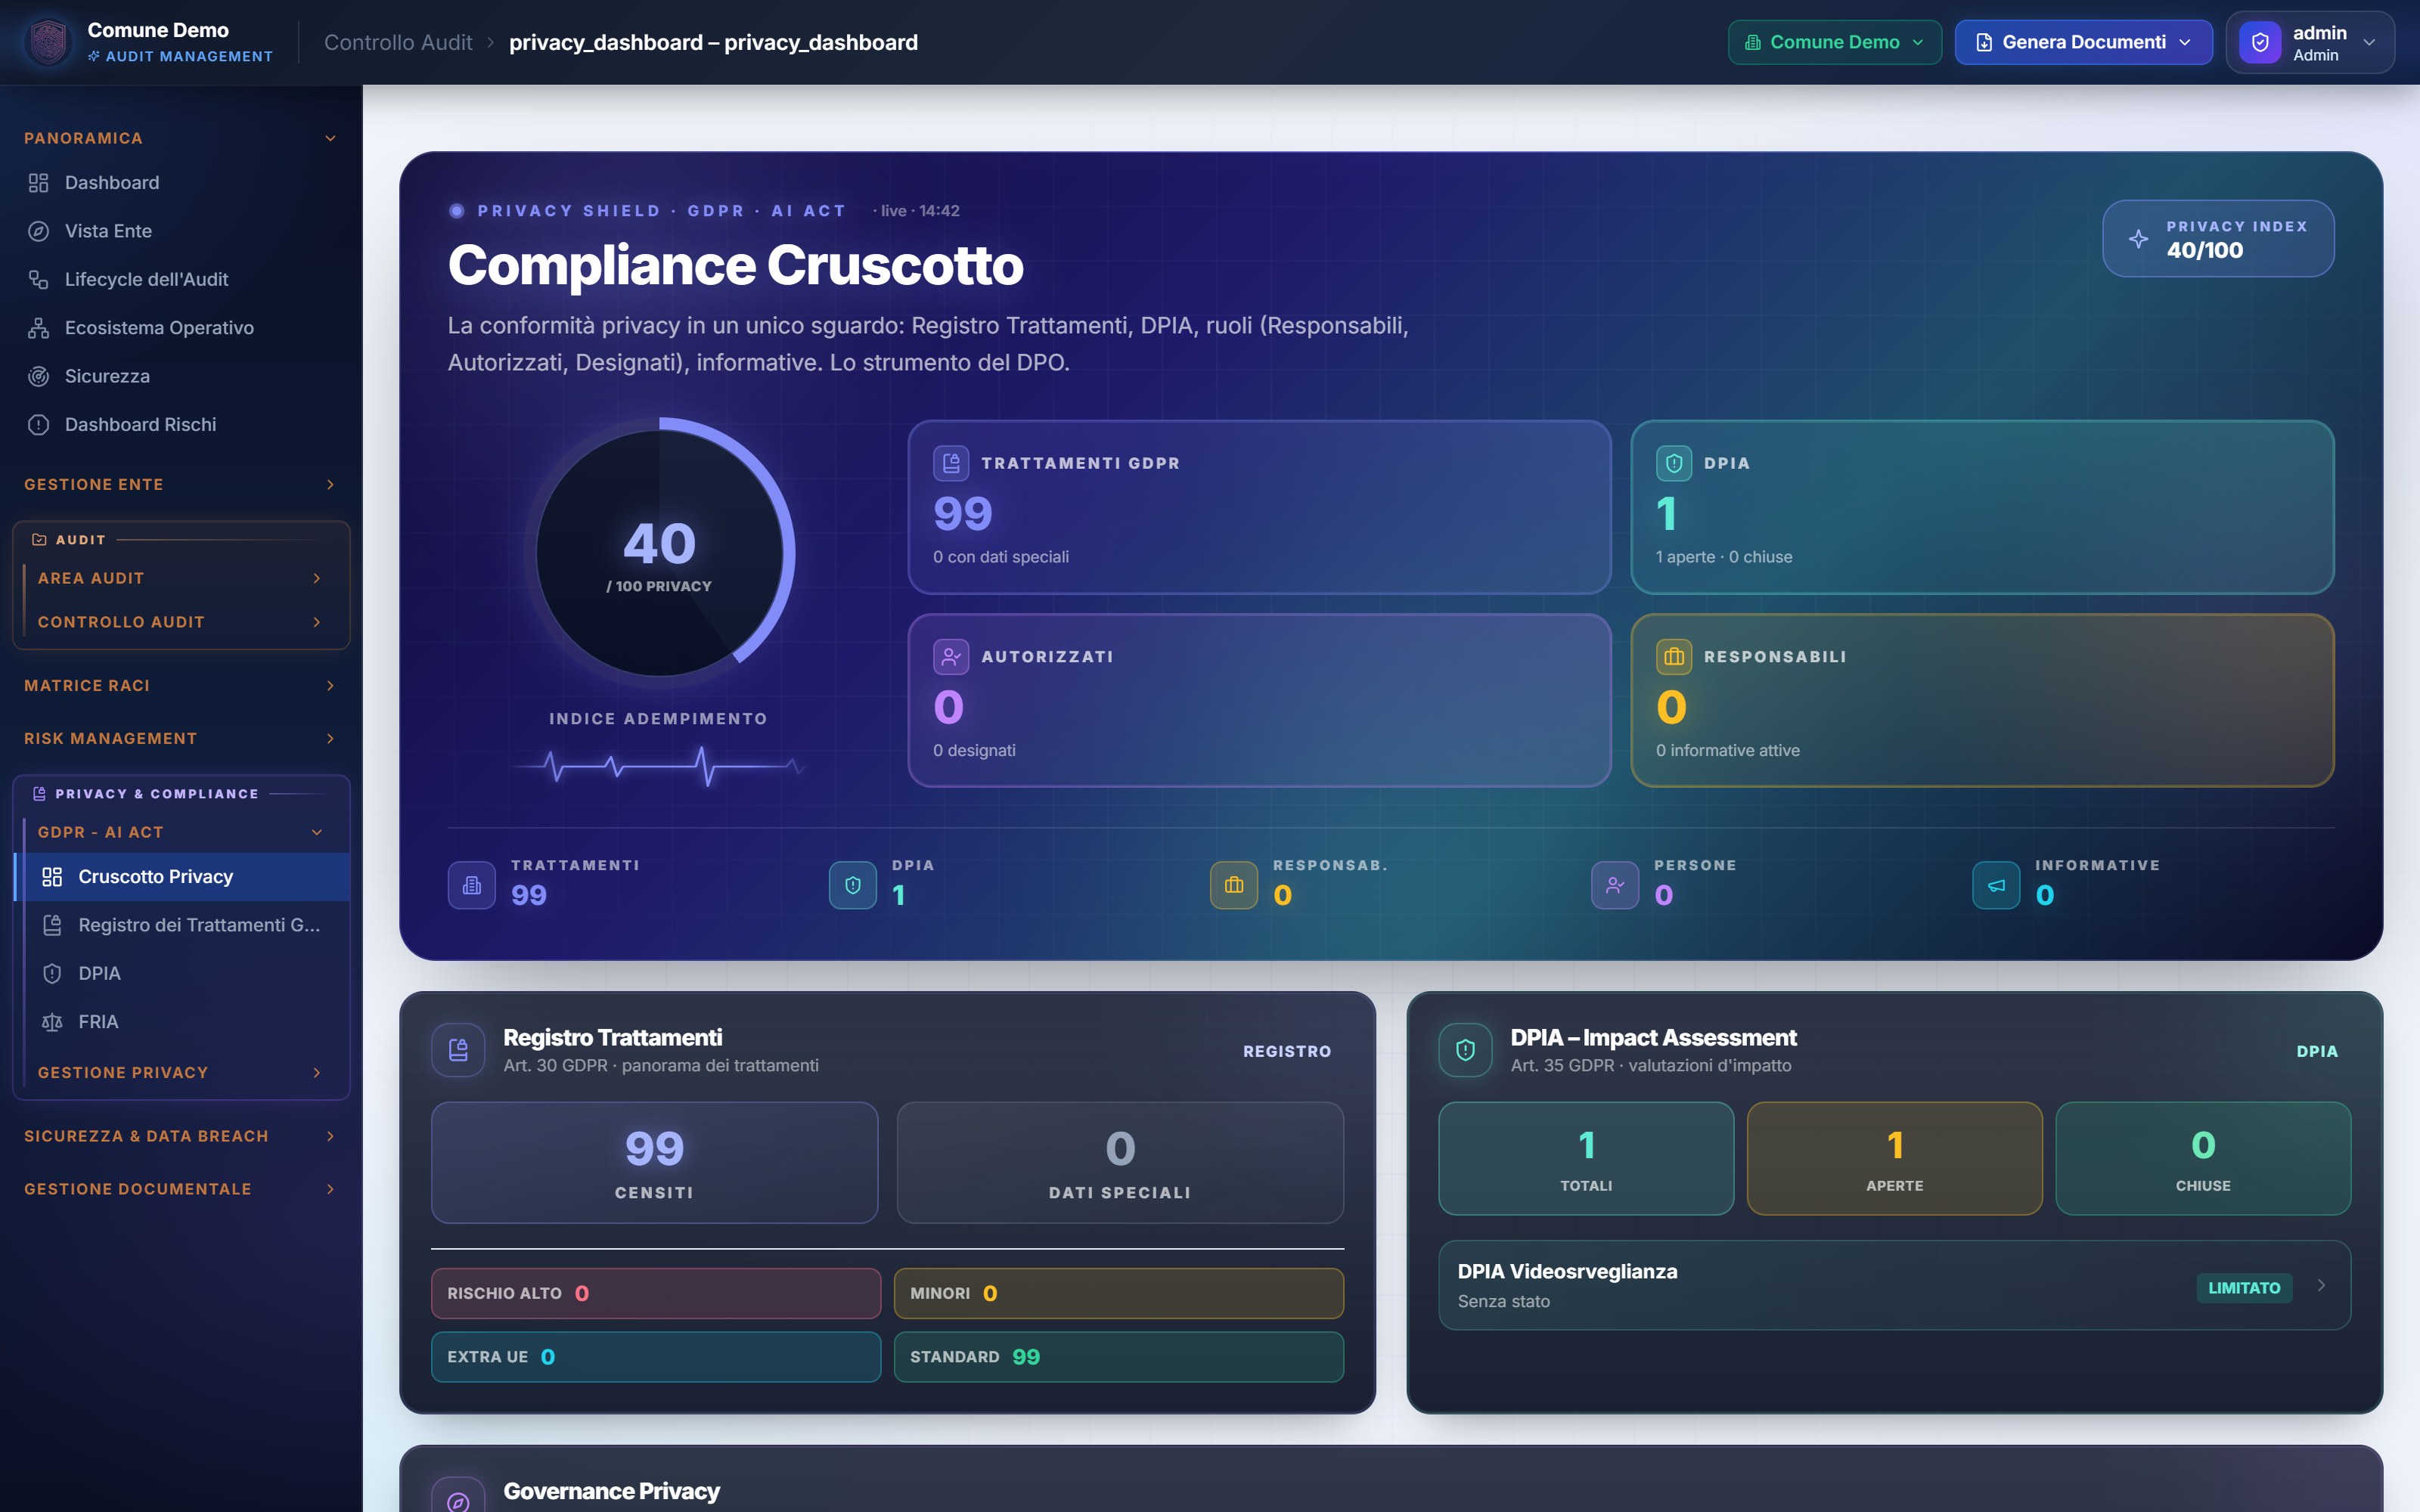
Task: Click the Dashboard Rischi alert icon
Action: 38,425
